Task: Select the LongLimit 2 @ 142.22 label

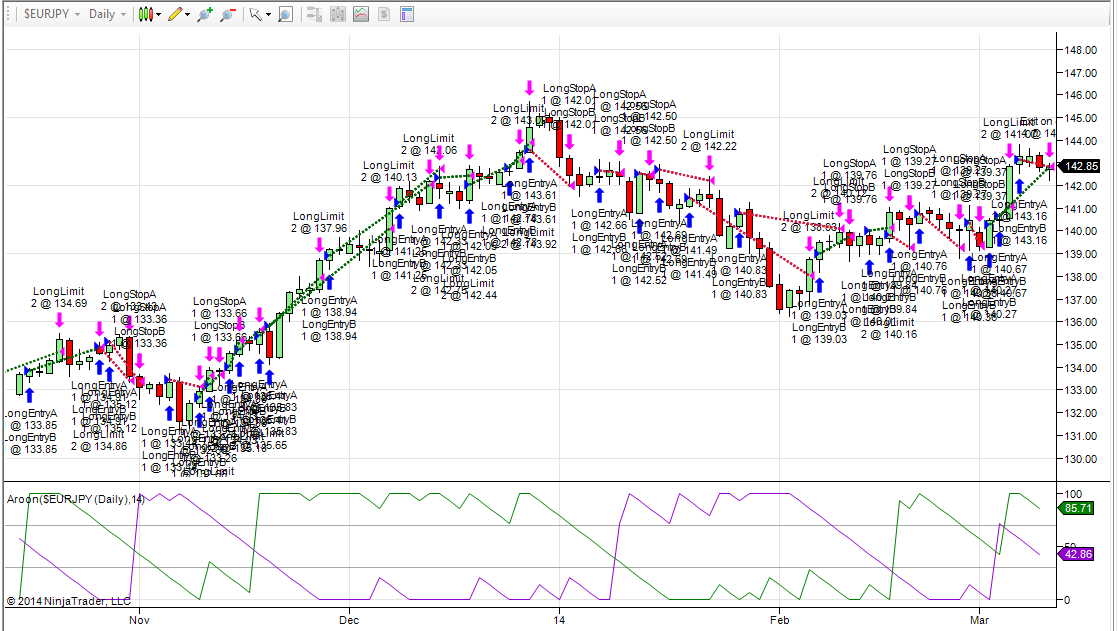Action: pyautogui.click(x=708, y=140)
